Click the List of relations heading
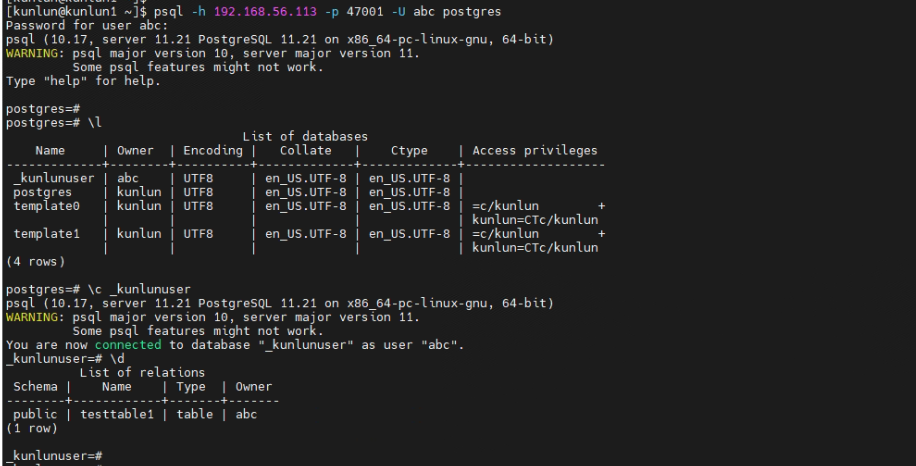Image resolution: width=916 pixels, height=466 pixels. coord(142,373)
